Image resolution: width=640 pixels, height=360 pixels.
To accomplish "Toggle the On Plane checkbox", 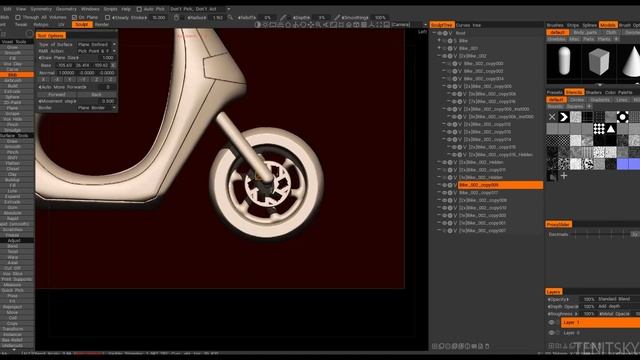I will point(74,18).
